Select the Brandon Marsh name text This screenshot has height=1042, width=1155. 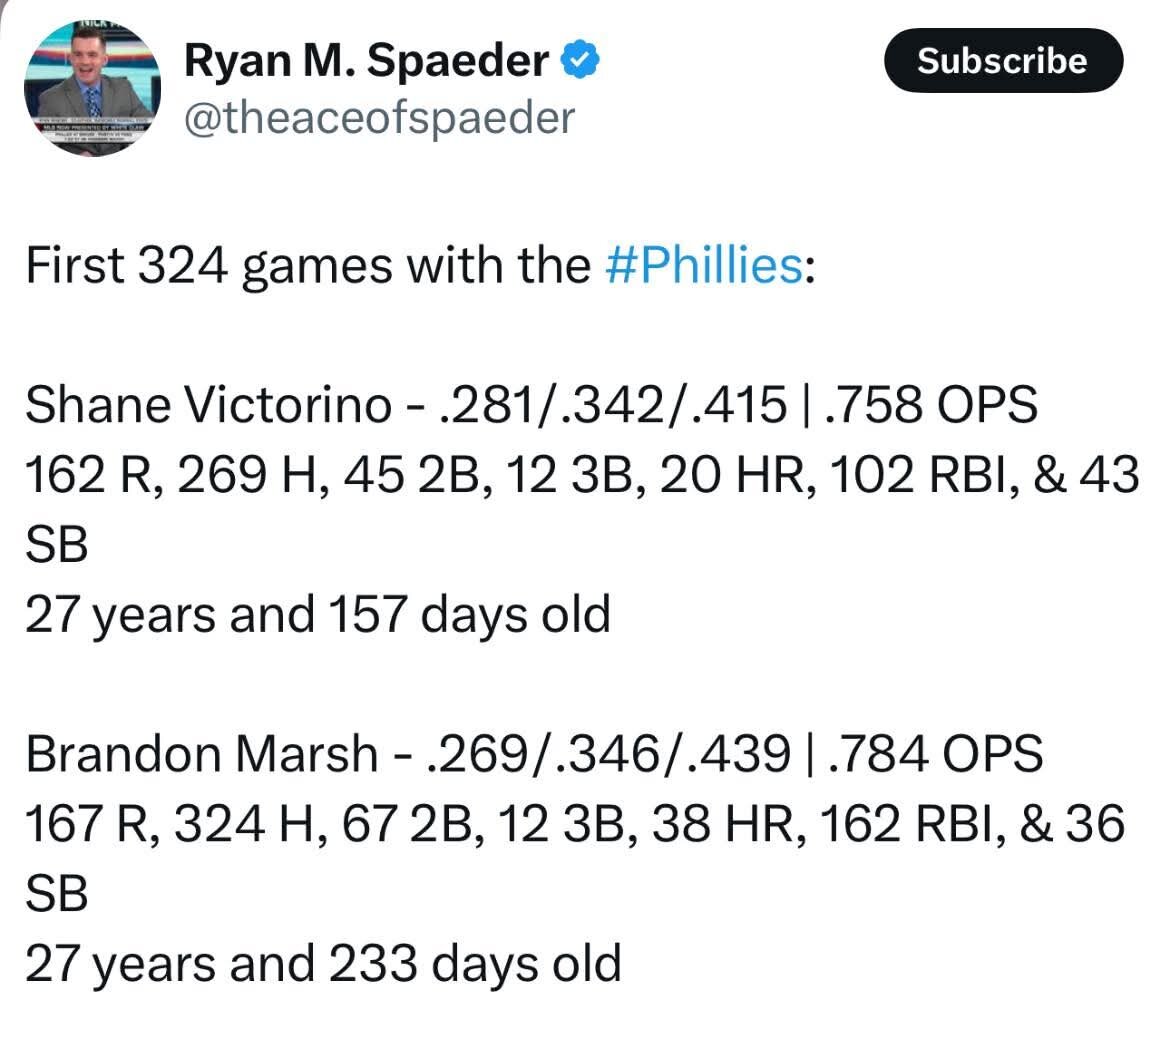point(202,753)
